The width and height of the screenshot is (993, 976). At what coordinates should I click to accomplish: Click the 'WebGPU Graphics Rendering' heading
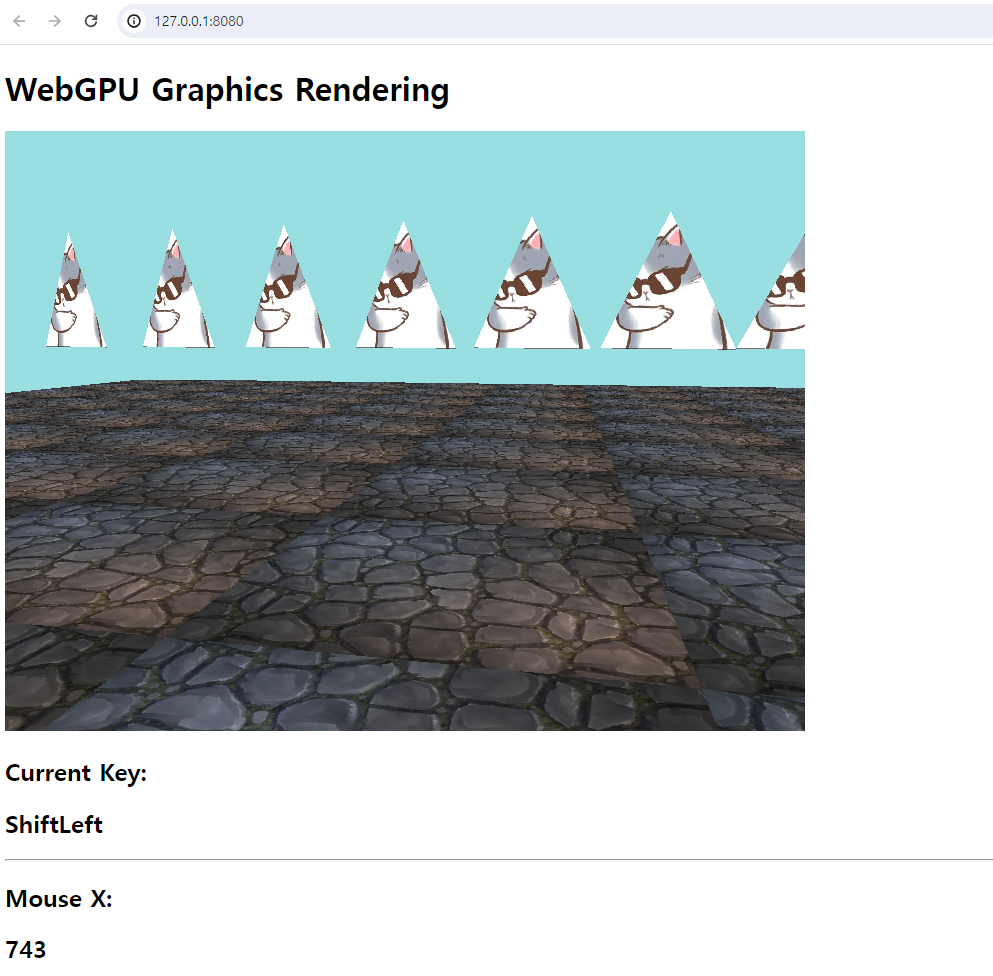(227, 90)
